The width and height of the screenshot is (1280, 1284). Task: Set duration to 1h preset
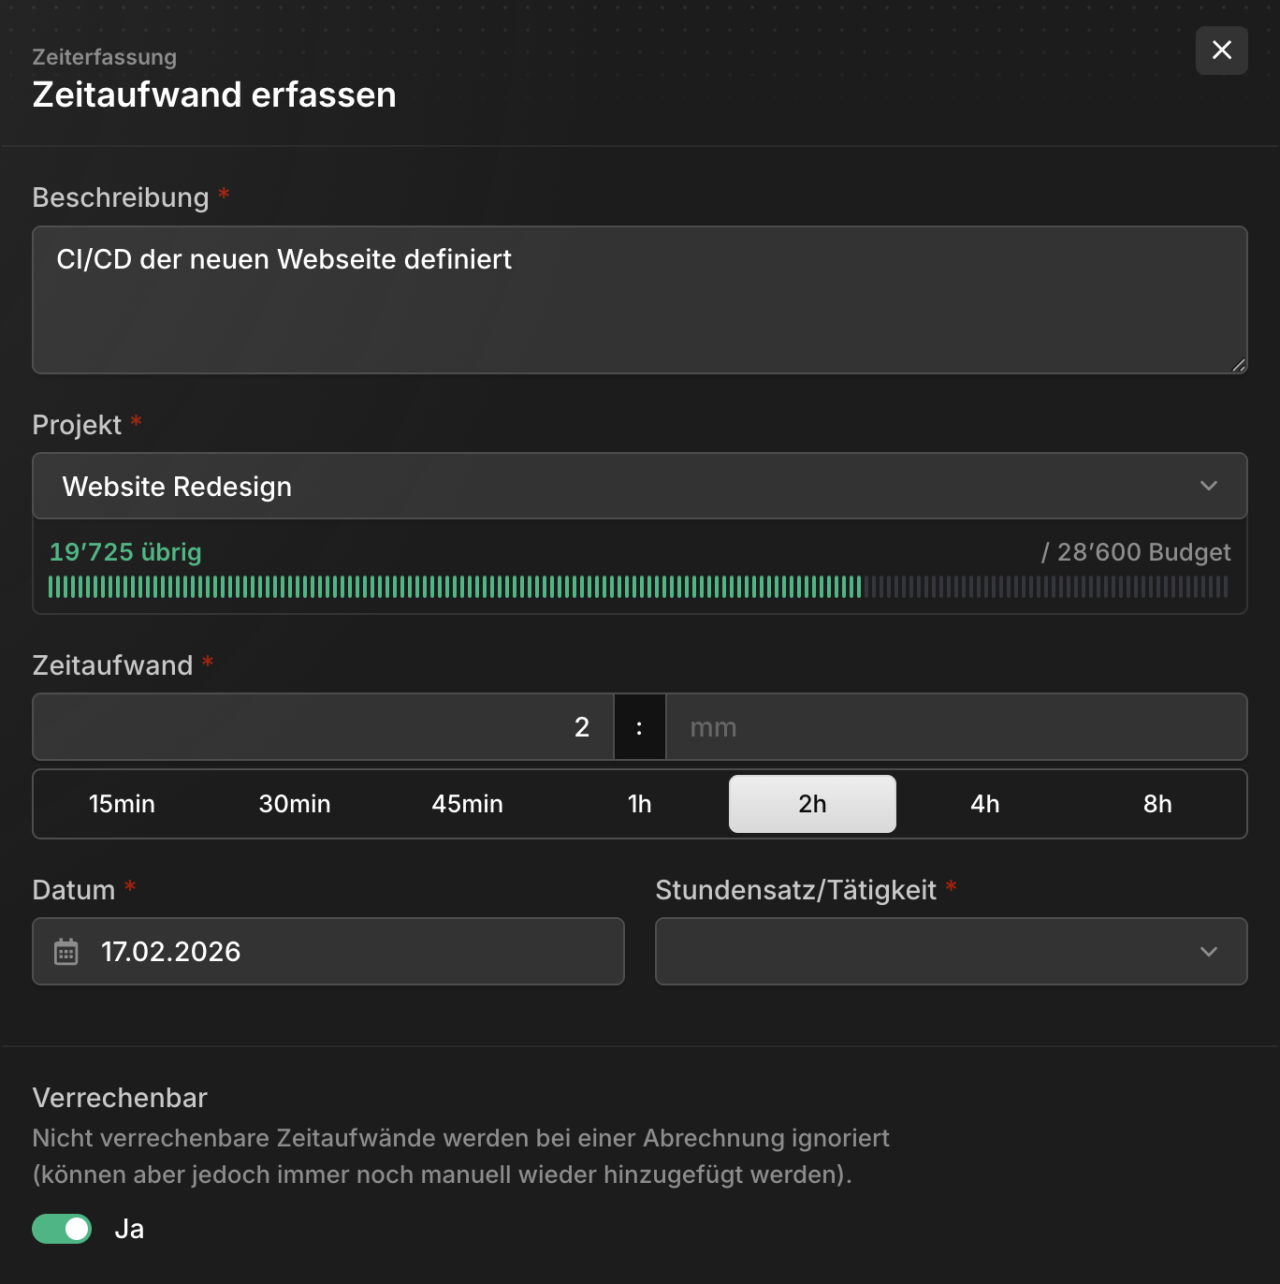[640, 804]
